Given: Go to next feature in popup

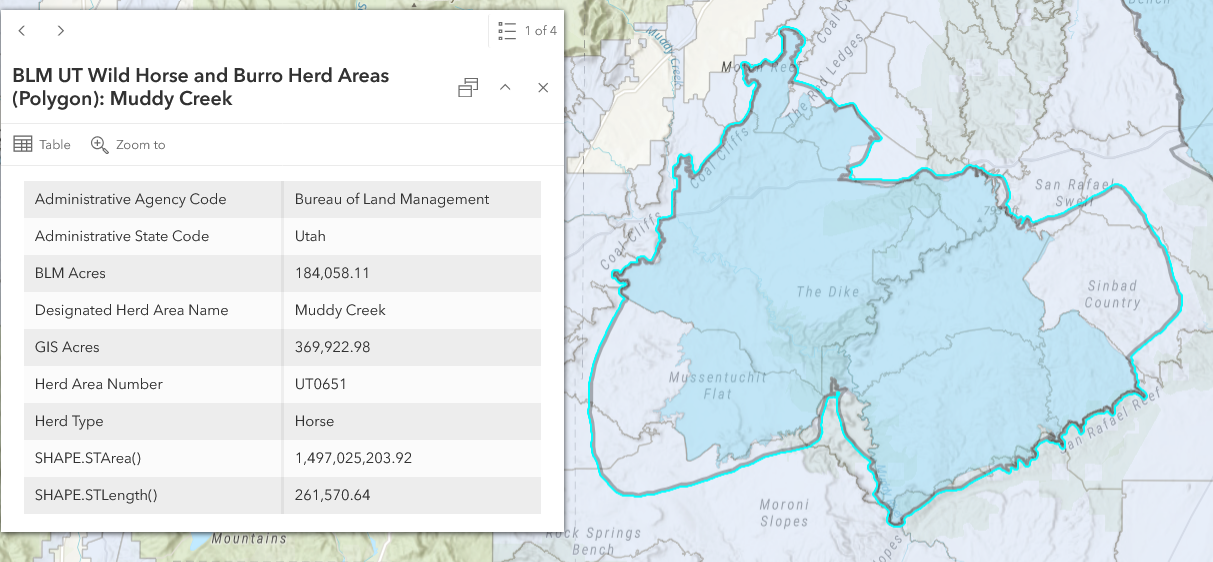Looking at the screenshot, I should tap(61, 31).
